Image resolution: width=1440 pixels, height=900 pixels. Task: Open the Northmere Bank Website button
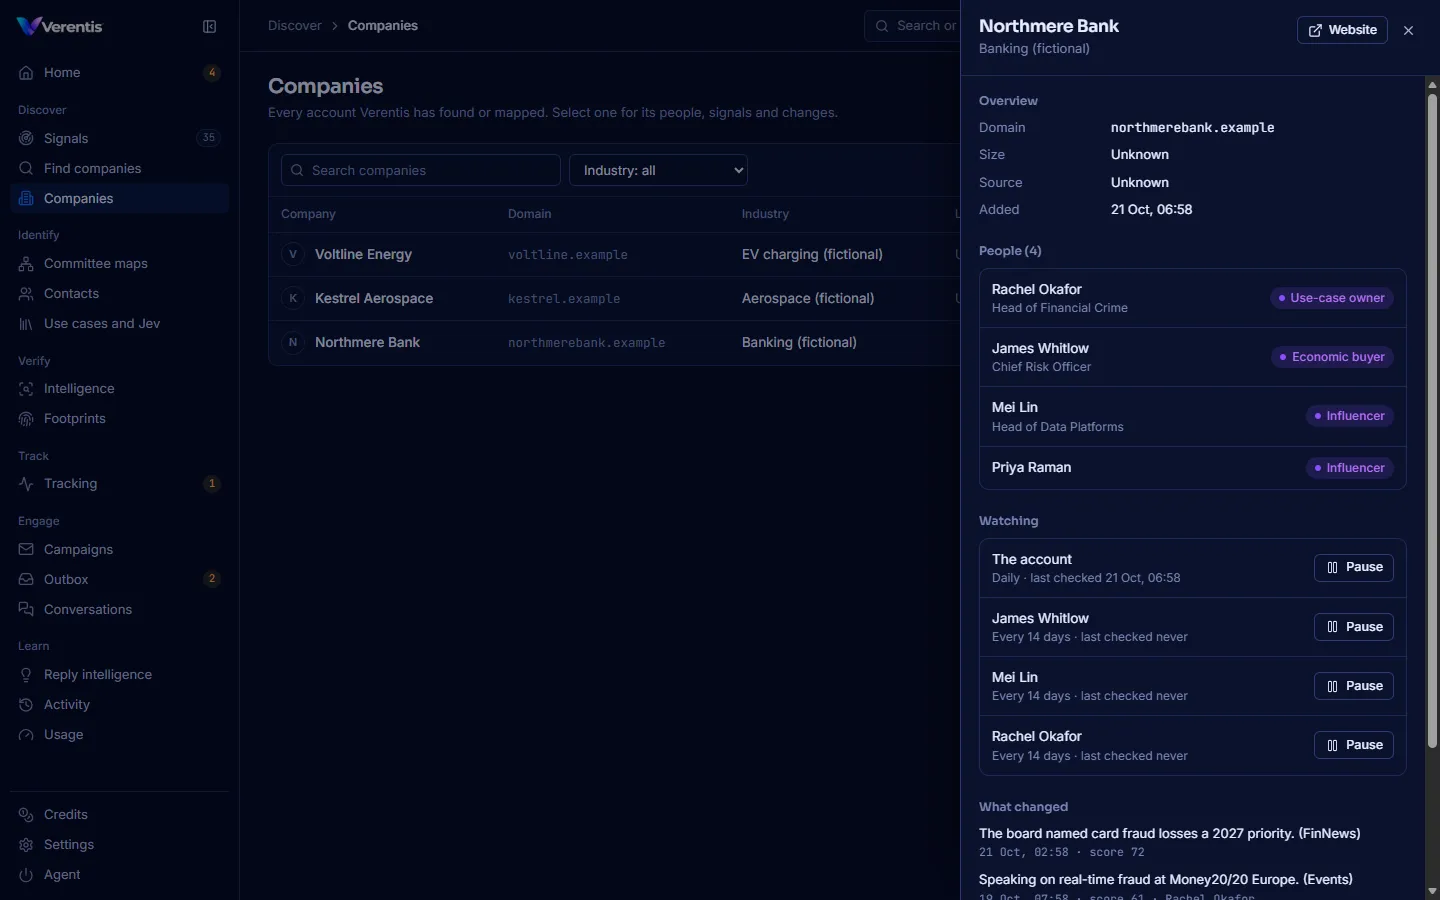point(1342,30)
